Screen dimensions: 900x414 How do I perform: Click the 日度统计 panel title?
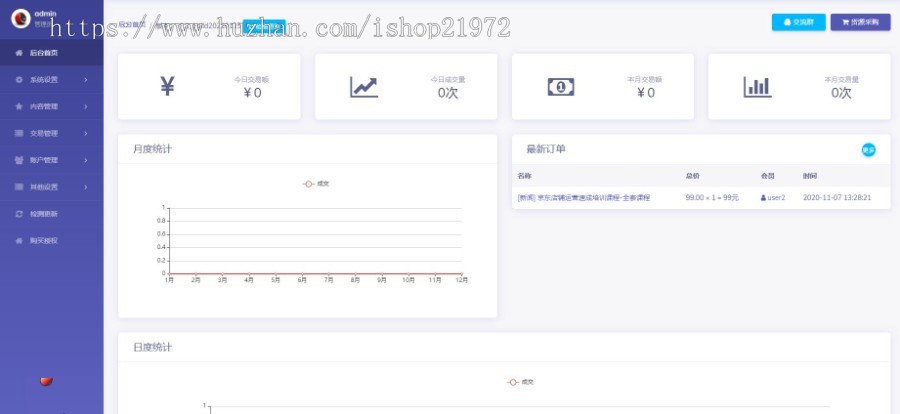pyautogui.click(x=152, y=347)
